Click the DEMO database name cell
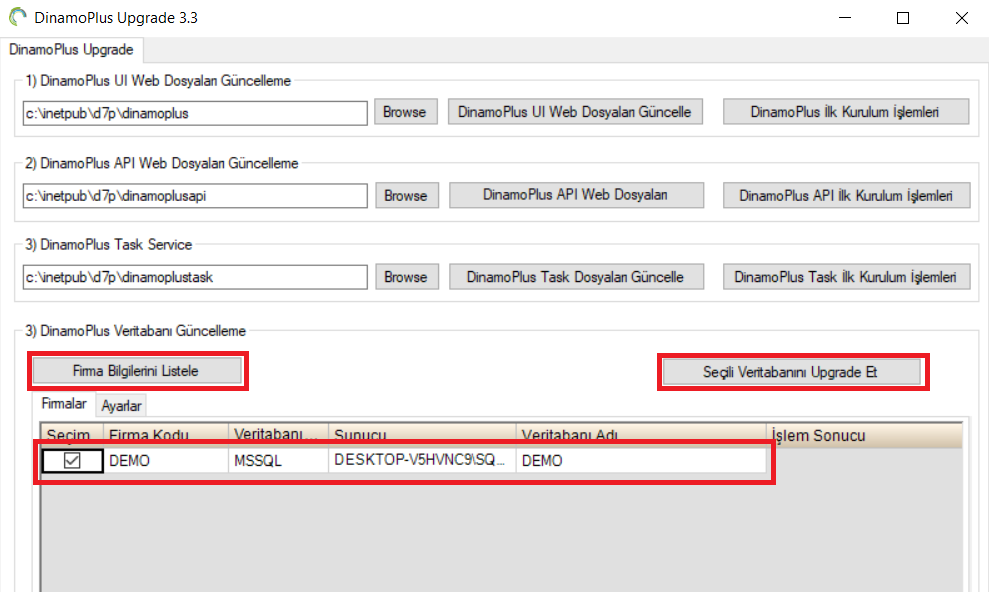The image size is (989, 592). (x=641, y=461)
